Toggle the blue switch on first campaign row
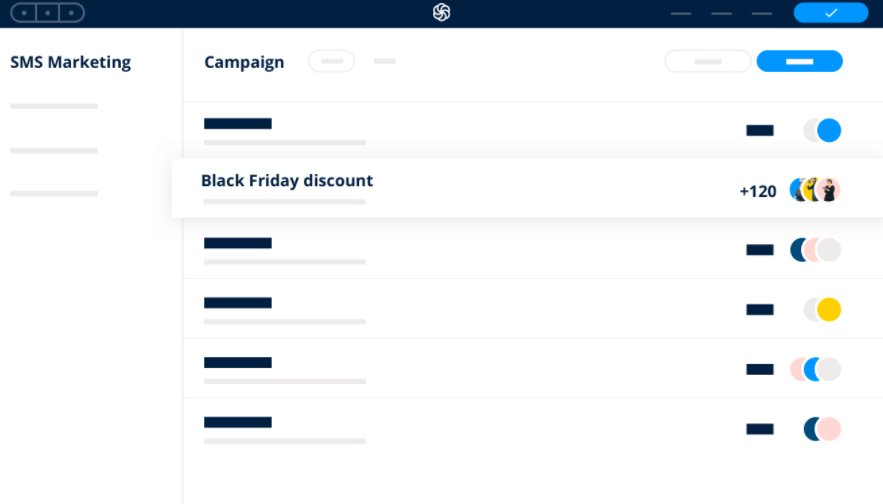This screenshot has height=504, width=883. tap(822, 130)
